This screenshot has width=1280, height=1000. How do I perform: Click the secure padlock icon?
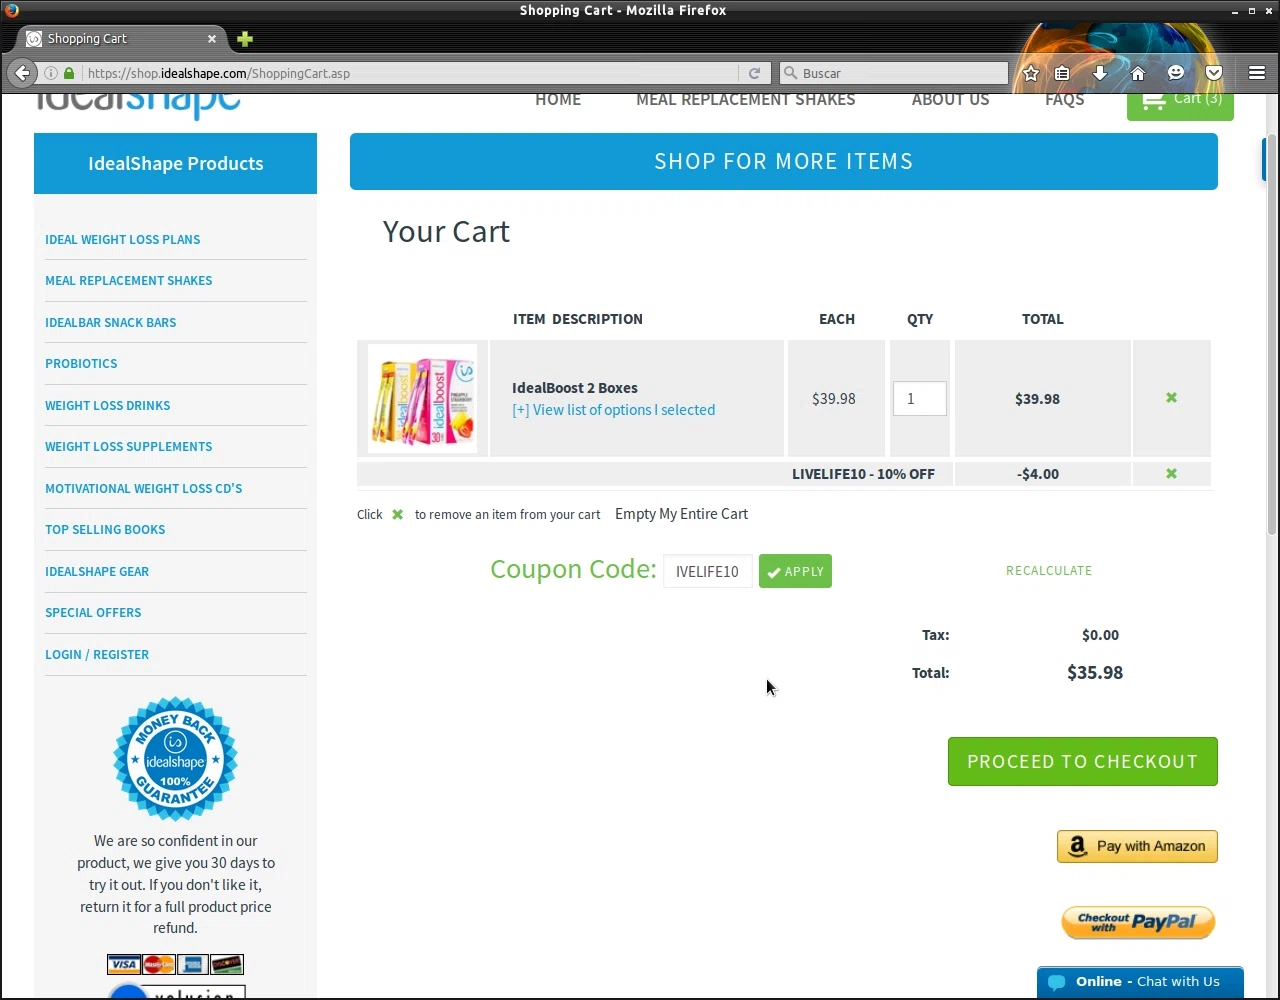pos(69,73)
